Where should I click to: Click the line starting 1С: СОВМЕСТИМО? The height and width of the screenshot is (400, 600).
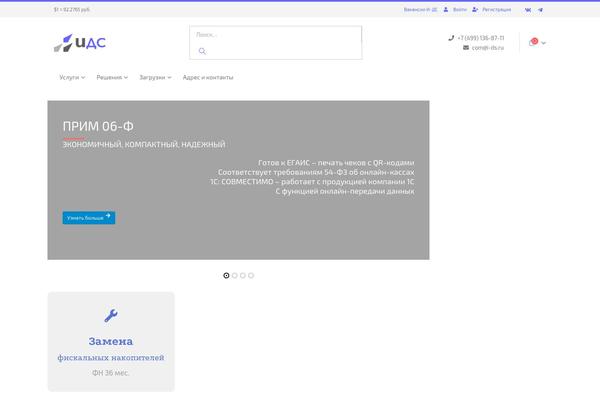click(312, 181)
